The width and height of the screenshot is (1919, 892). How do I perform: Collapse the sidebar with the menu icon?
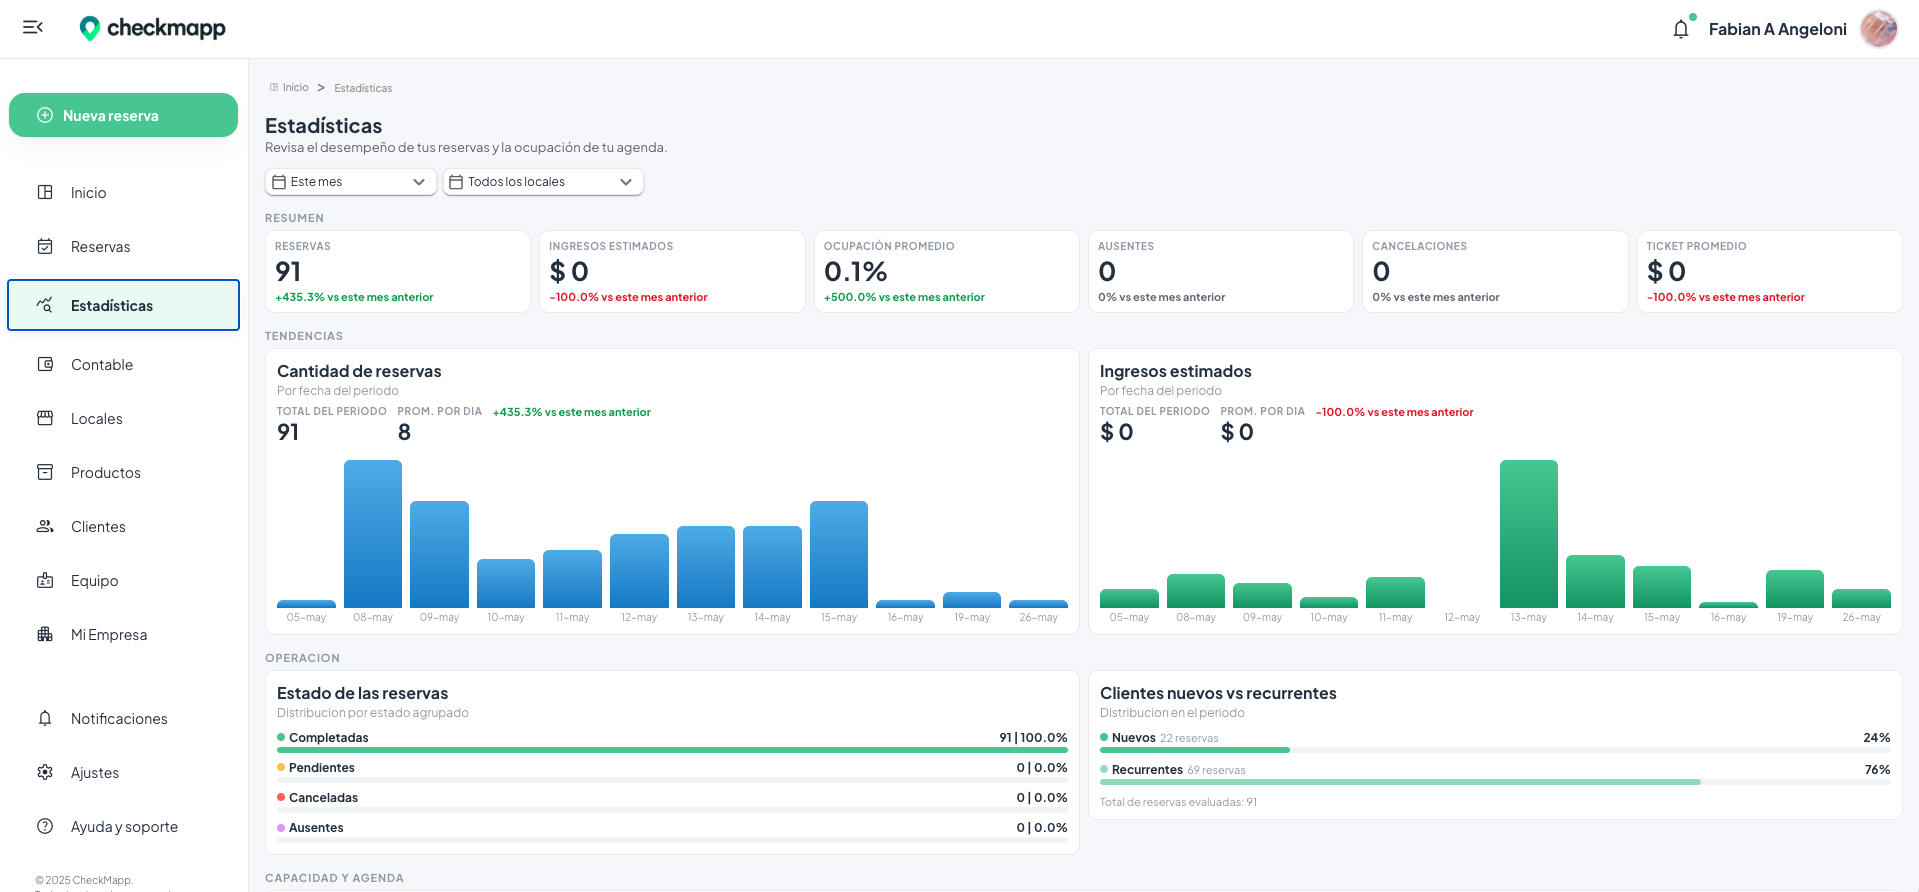coord(33,27)
